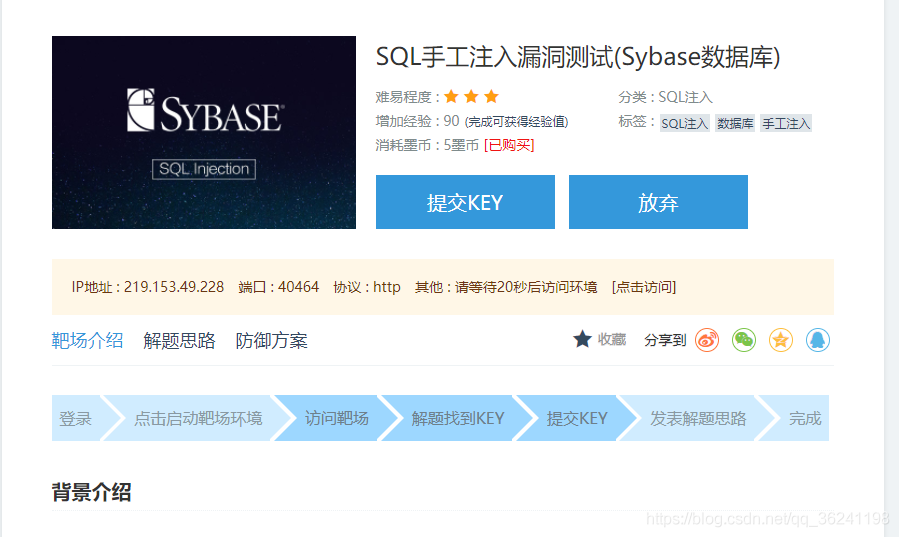Click the 背景介绍 heading
The image size is (899, 537).
coord(92,492)
